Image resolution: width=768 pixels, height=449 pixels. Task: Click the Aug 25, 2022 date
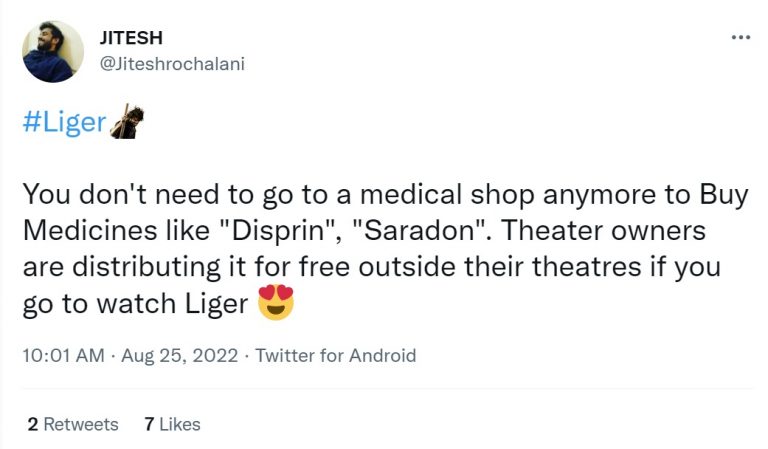180,355
